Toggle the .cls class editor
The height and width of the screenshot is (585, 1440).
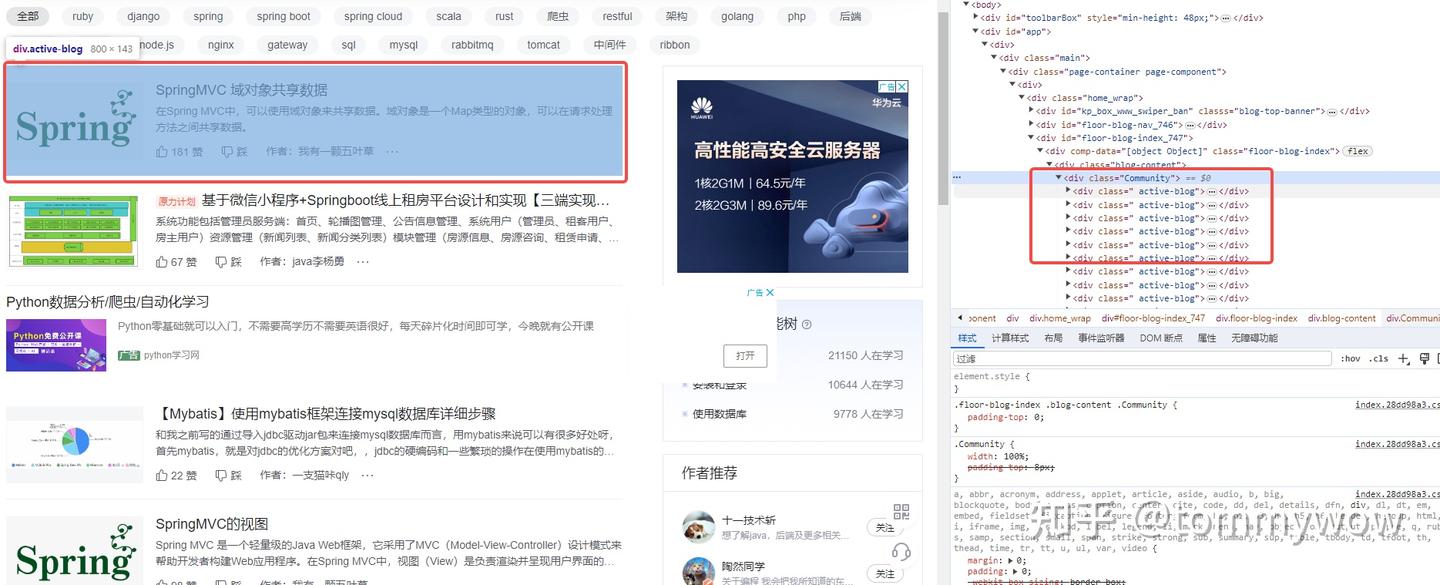click(1377, 357)
